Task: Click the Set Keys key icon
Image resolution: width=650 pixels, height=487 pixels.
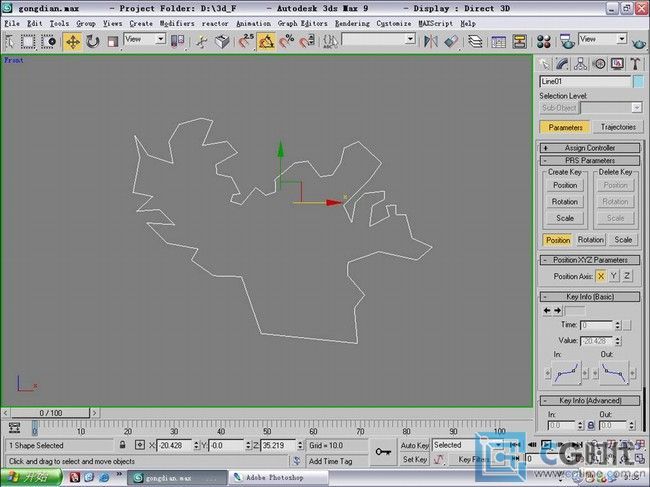Action: click(383, 452)
